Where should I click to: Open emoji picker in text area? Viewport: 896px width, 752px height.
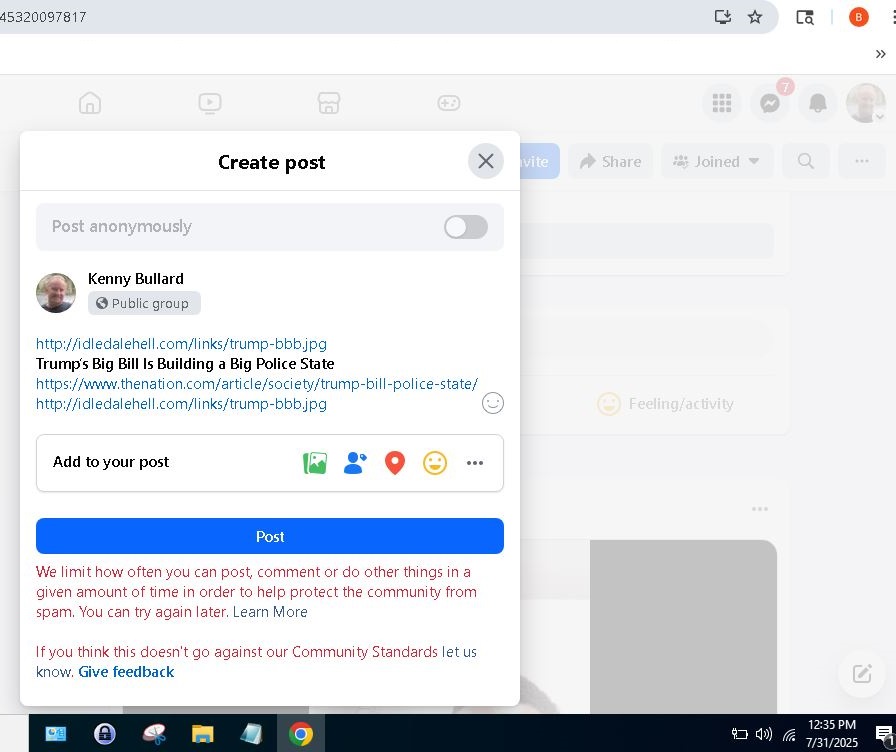tap(492, 403)
